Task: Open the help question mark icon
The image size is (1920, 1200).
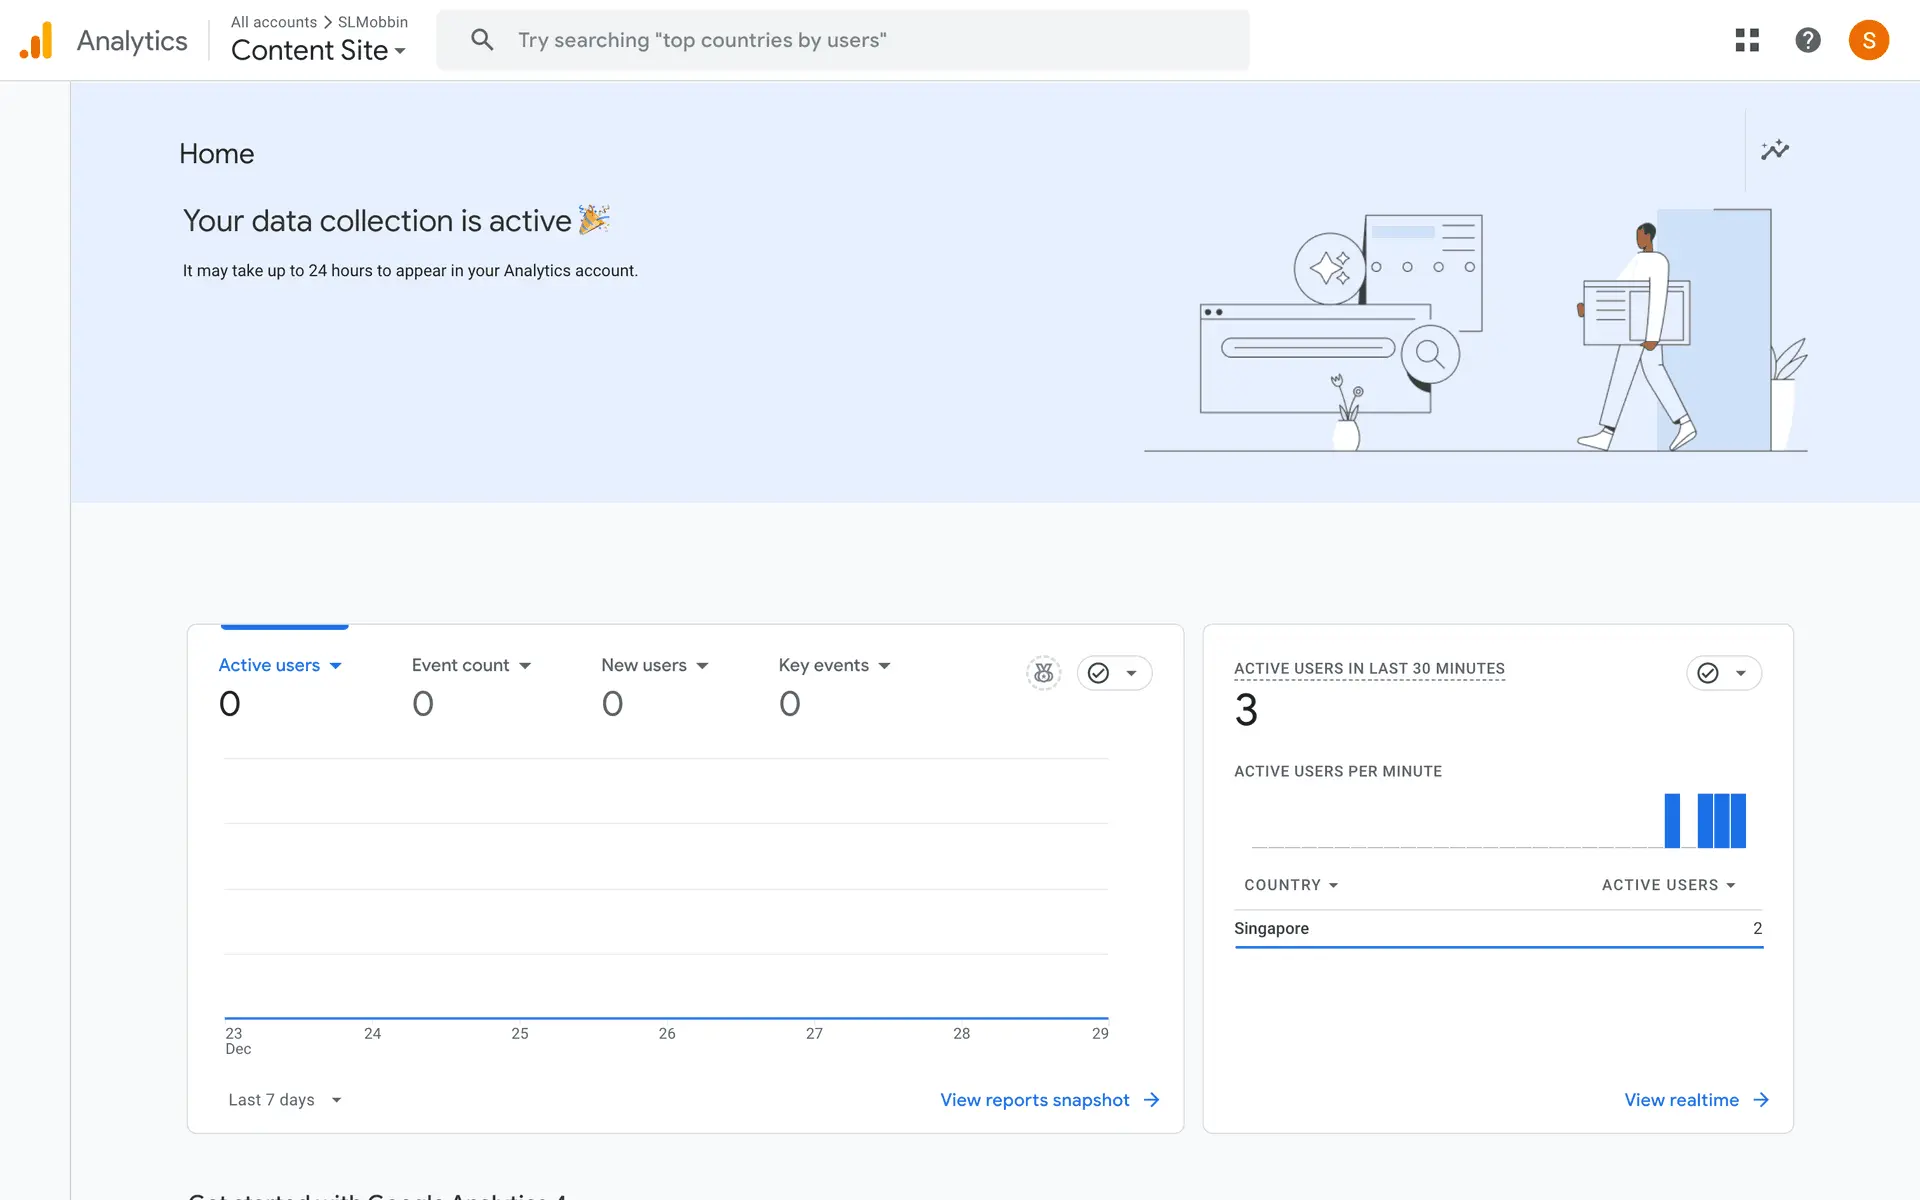Action: [1807, 40]
